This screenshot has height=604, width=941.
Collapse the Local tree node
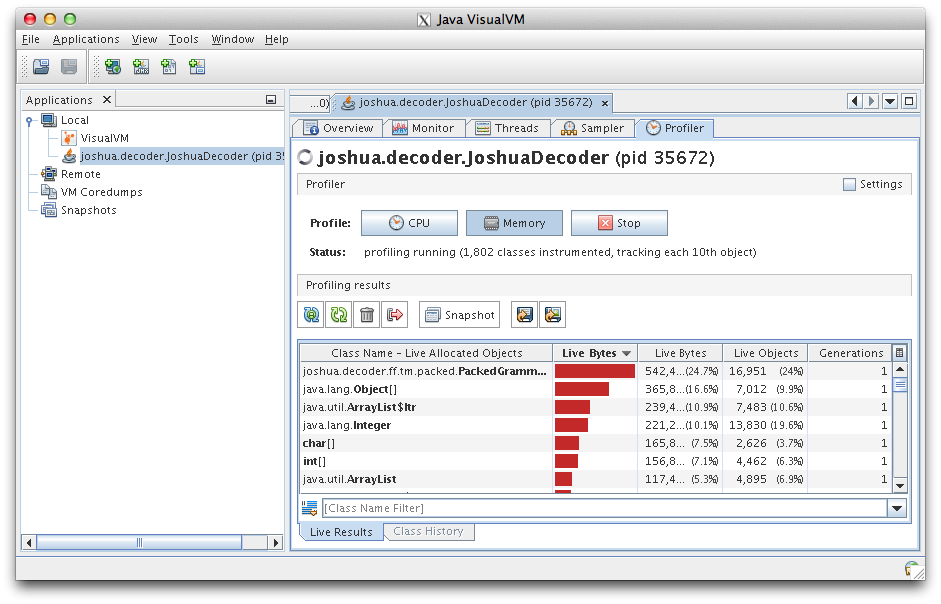point(29,121)
